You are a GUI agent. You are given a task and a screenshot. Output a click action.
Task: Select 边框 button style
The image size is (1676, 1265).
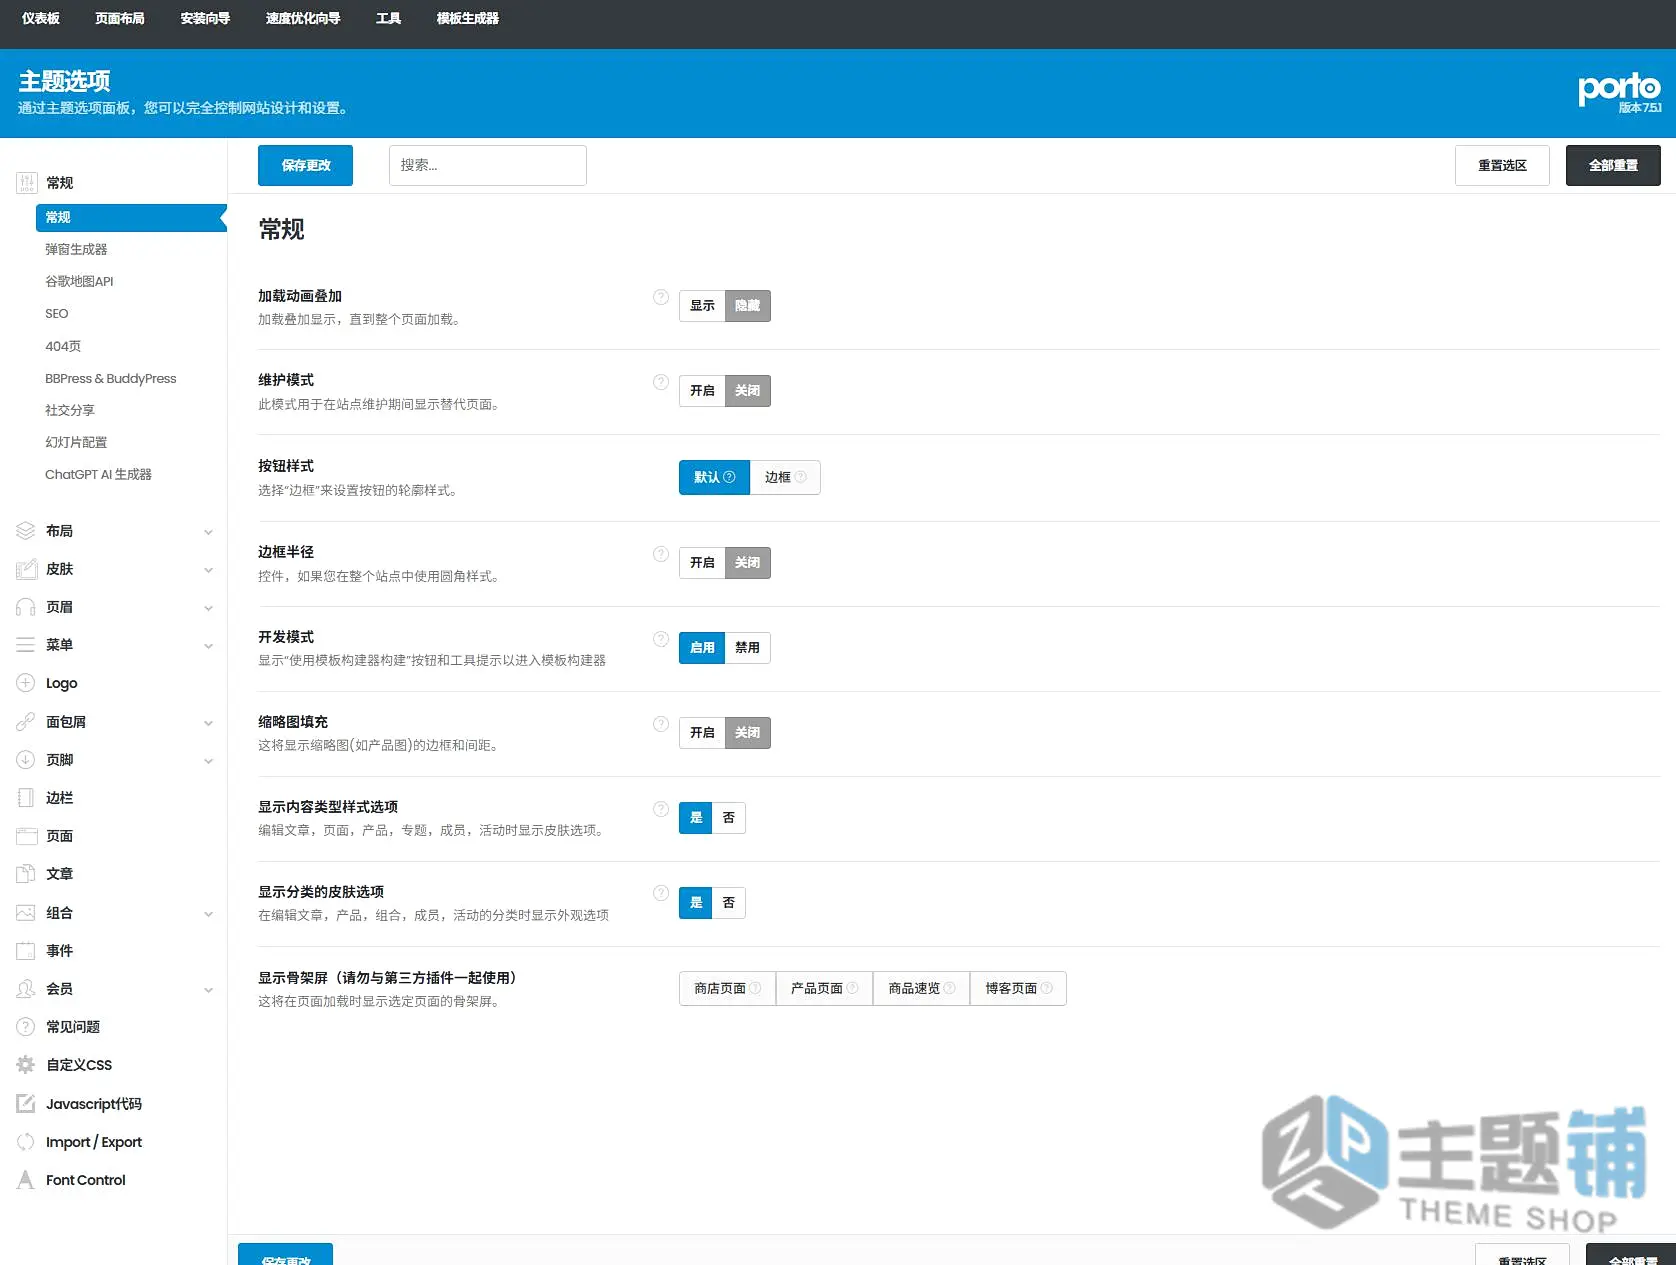click(x=785, y=478)
